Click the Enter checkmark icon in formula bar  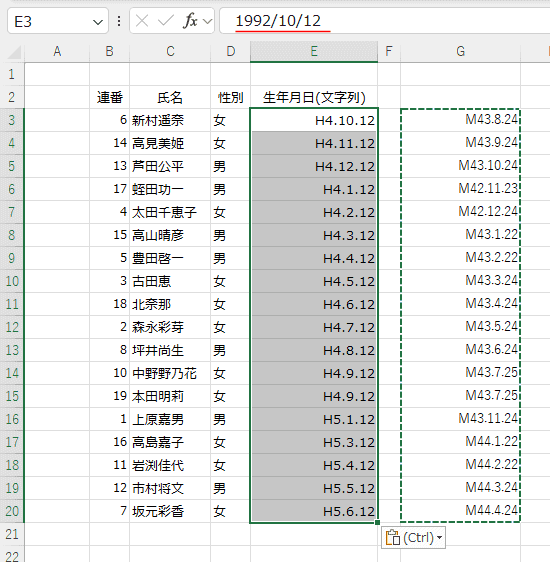(166, 21)
